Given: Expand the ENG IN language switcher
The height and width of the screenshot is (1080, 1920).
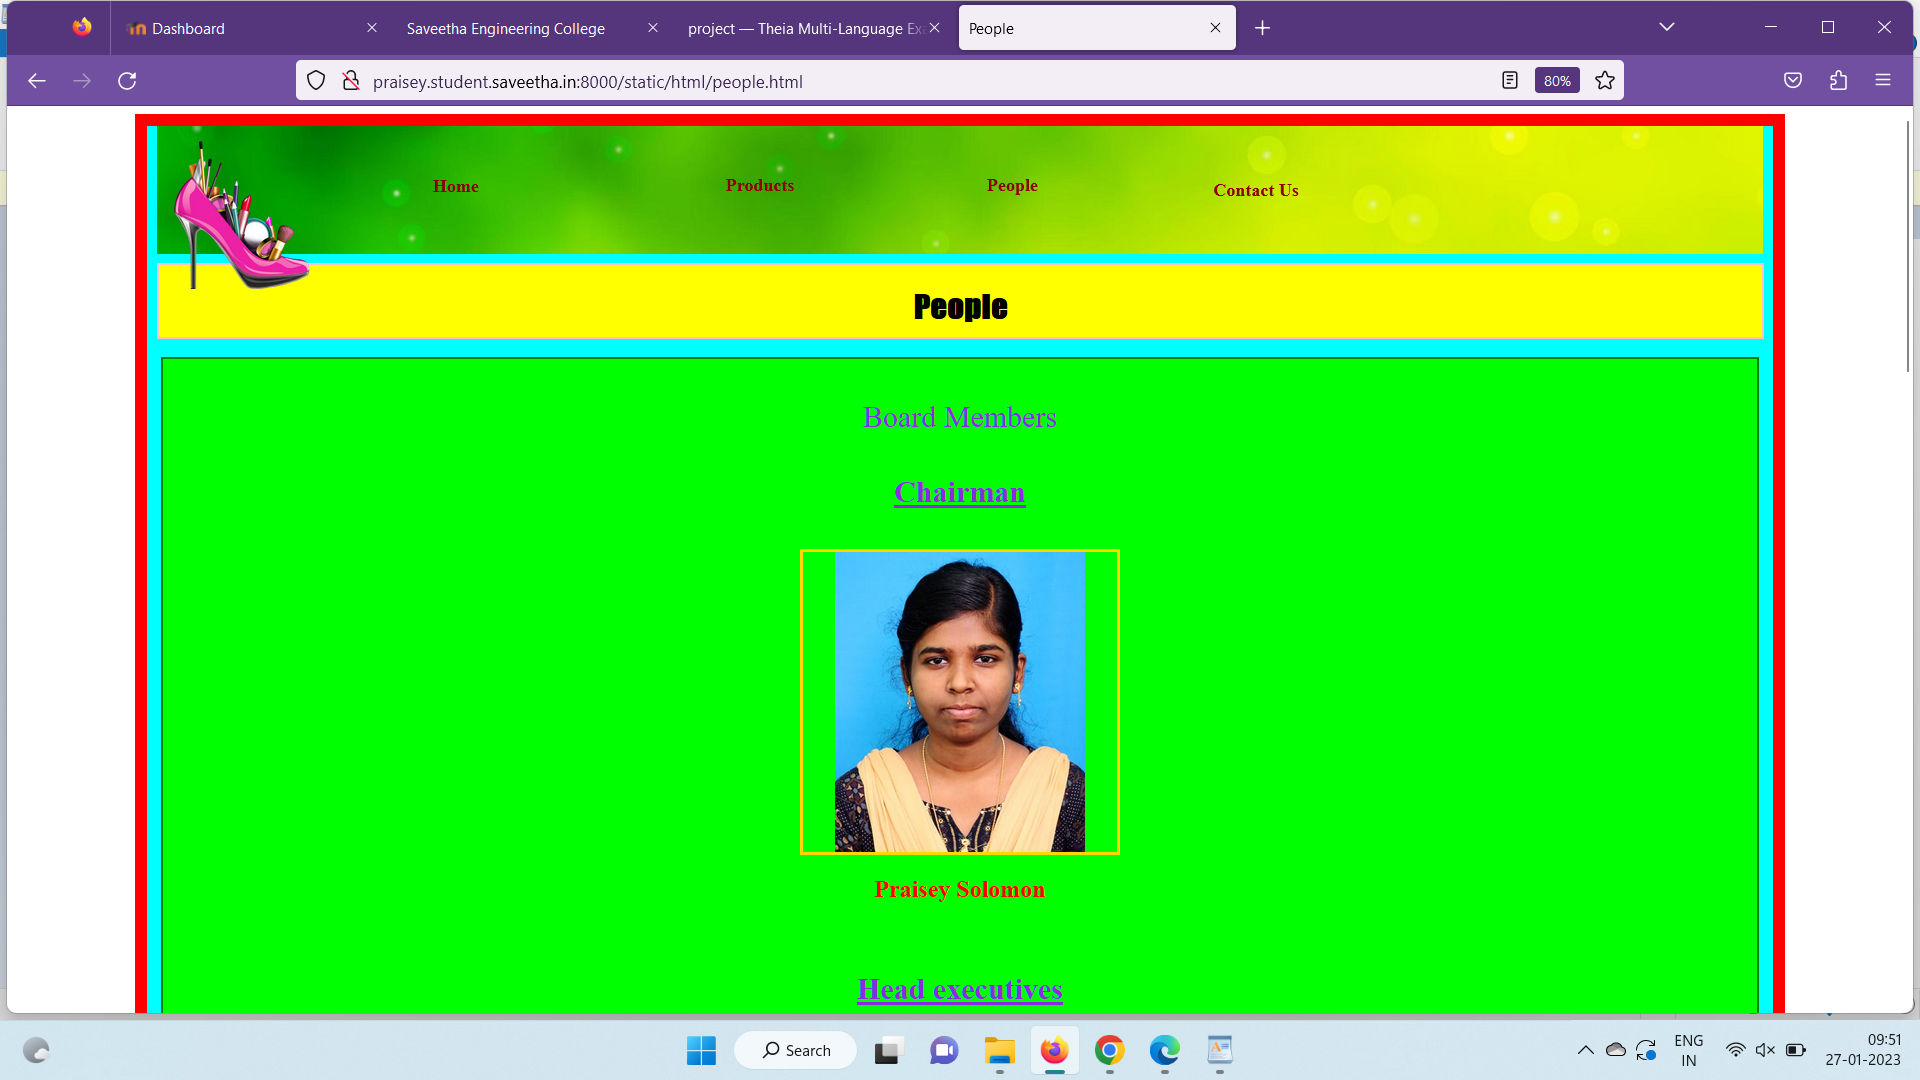Looking at the screenshot, I should (x=1689, y=1050).
